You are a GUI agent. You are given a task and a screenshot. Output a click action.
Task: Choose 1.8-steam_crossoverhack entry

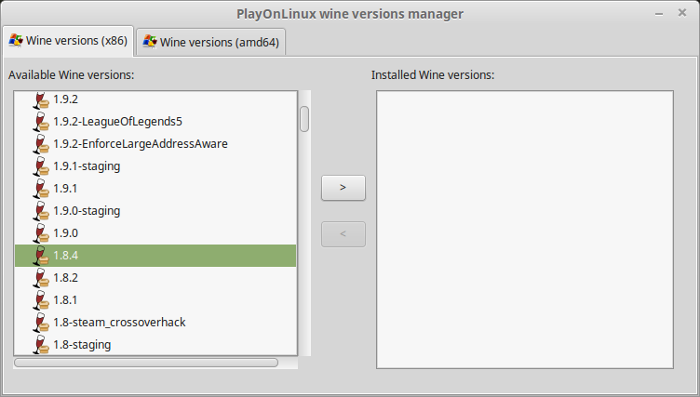tap(119, 322)
